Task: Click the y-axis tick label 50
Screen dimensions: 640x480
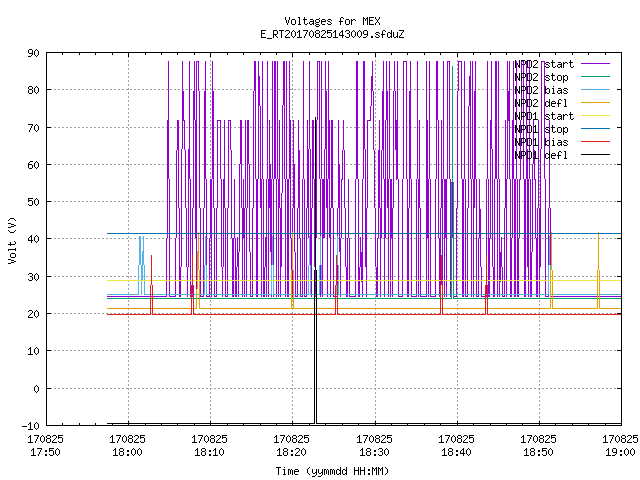Action: [x=33, y=202]
